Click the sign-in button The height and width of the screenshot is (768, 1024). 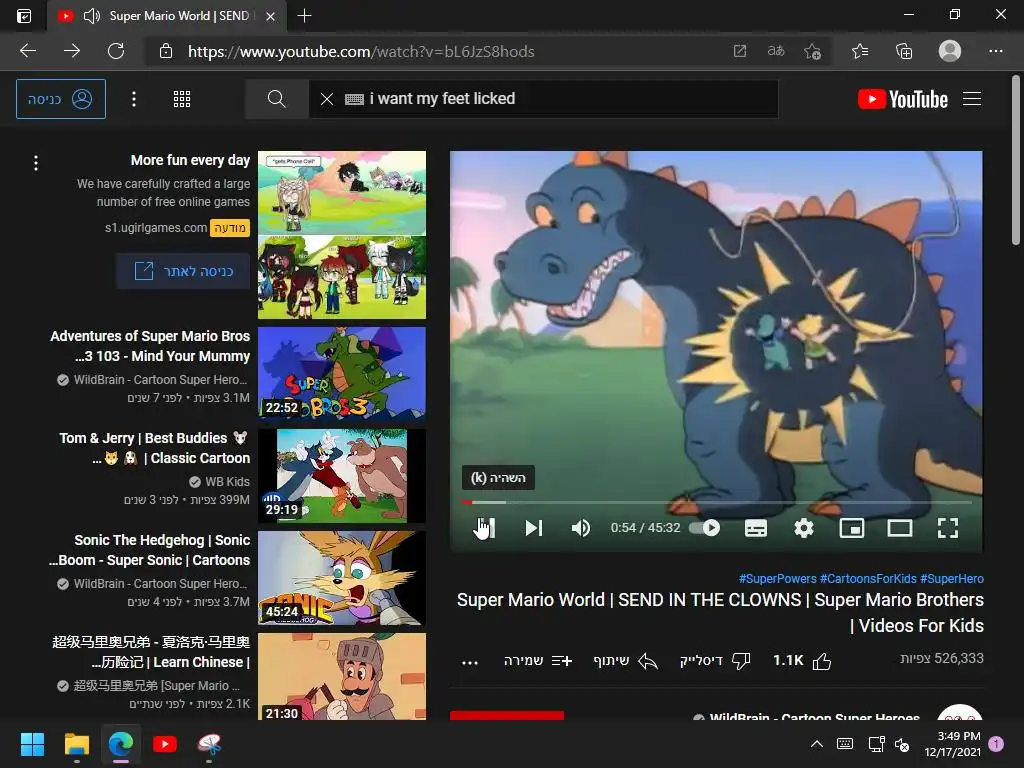pyautogui.click(x=61, y=99)
